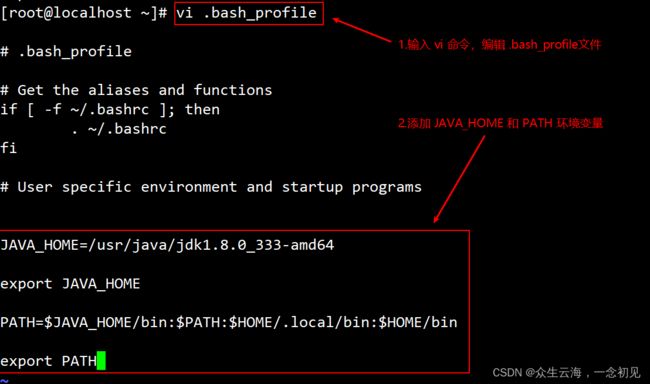The width and height of the screenshot is (650, 384).
Task: Click the 'vi .bash_profile' command text
Action: (x=247, y=13)
